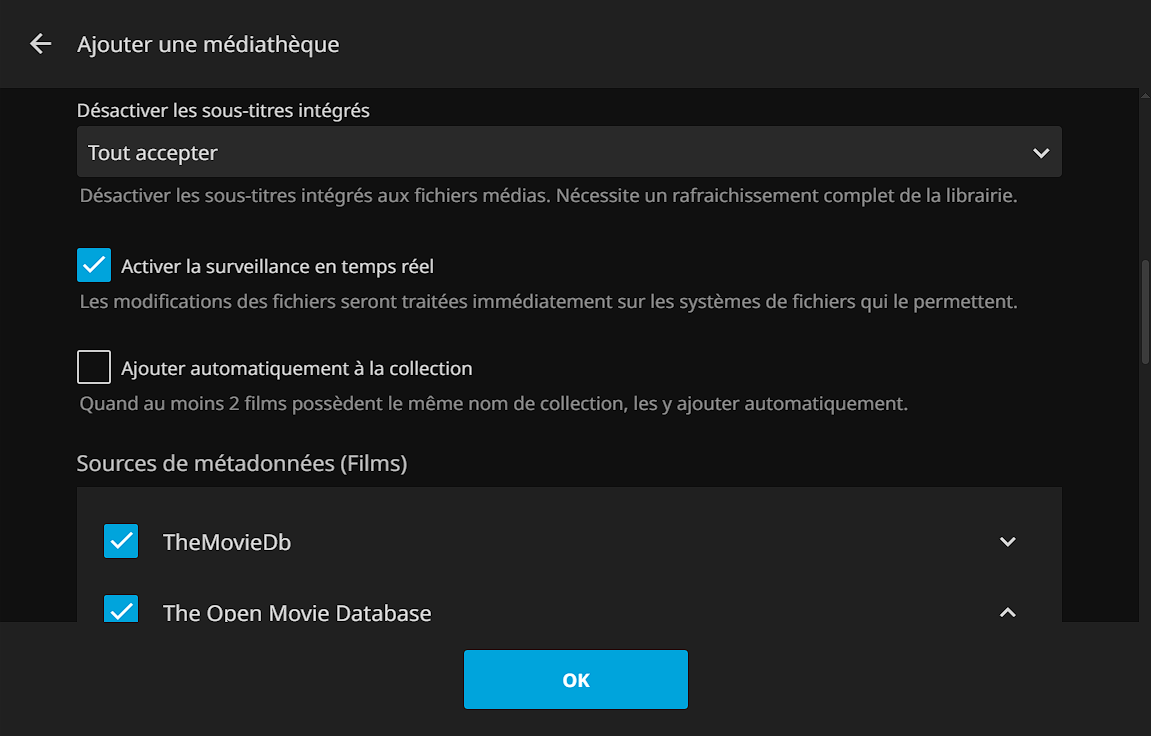Uncheck the real-time monitoring checkbox

(x=94, y=266)
